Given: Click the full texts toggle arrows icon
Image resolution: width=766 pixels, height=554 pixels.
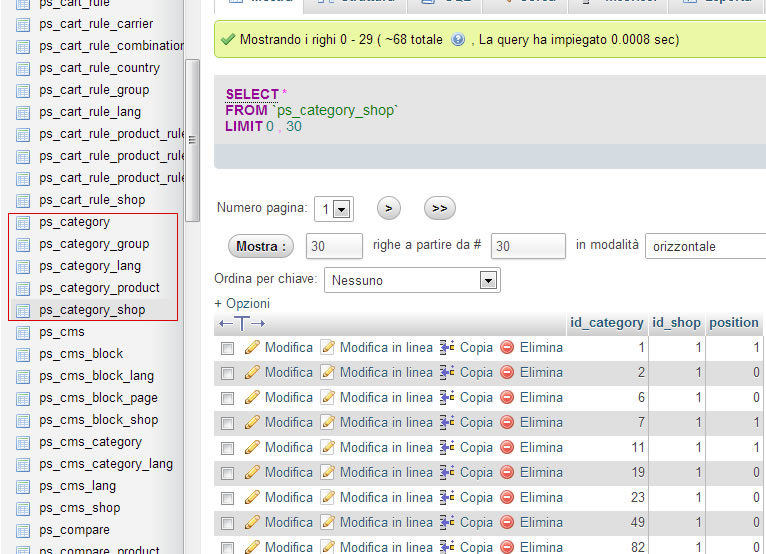Looking at the screenshot, I should [242, 323].
